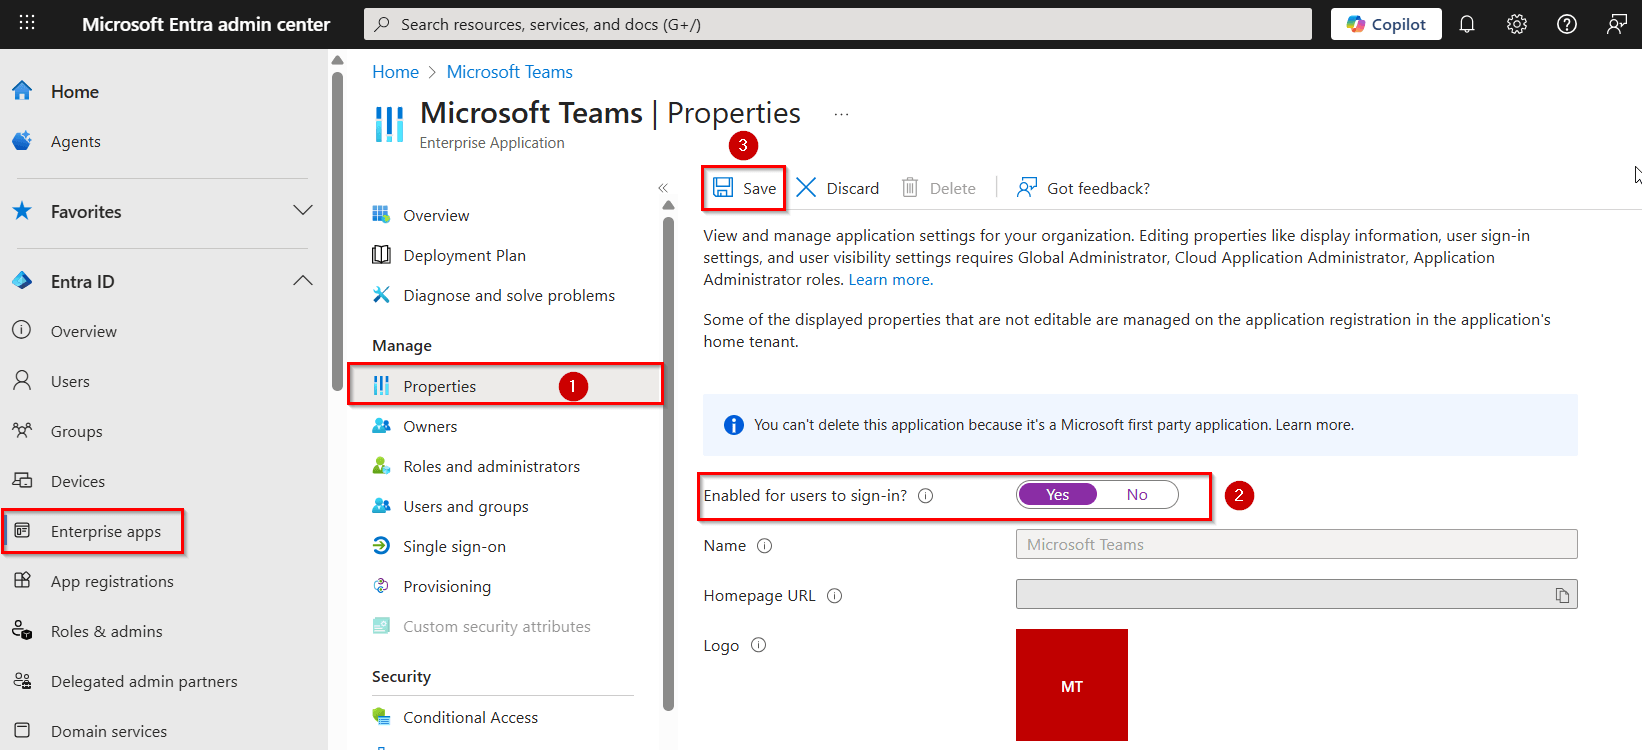Open Copilot

pyautogui.click(x=1386, y=24)
